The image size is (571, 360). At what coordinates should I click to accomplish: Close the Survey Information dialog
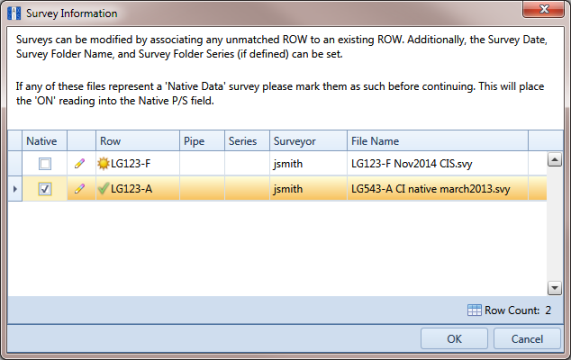544,9
